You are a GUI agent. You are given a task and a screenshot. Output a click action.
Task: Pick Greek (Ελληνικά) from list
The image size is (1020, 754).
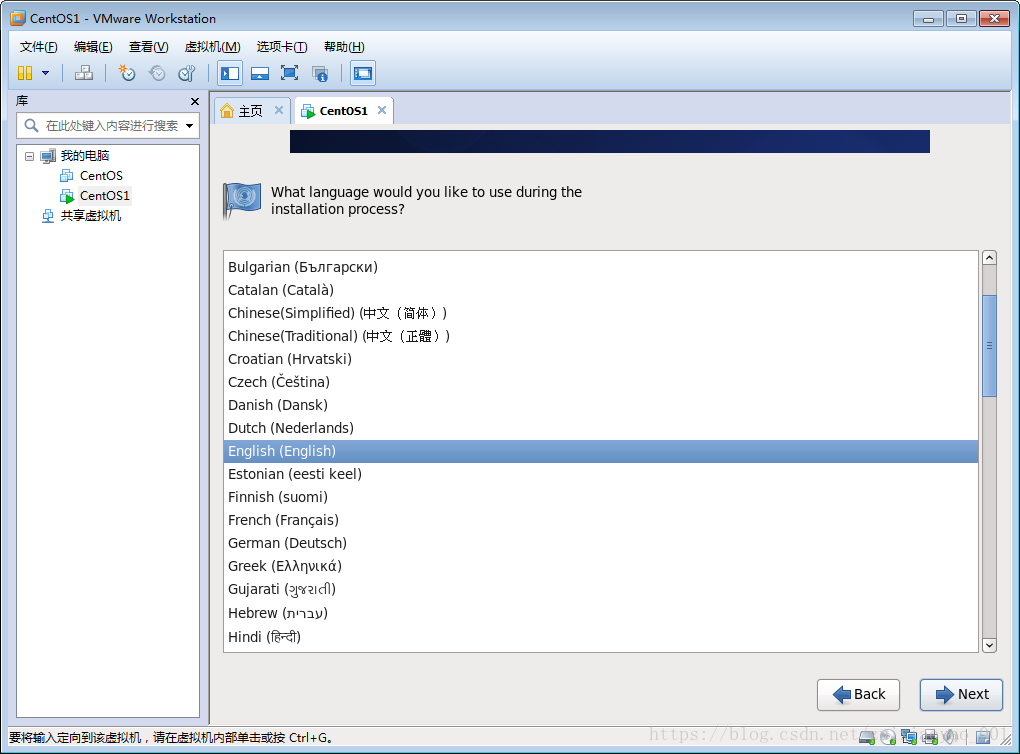600,566
